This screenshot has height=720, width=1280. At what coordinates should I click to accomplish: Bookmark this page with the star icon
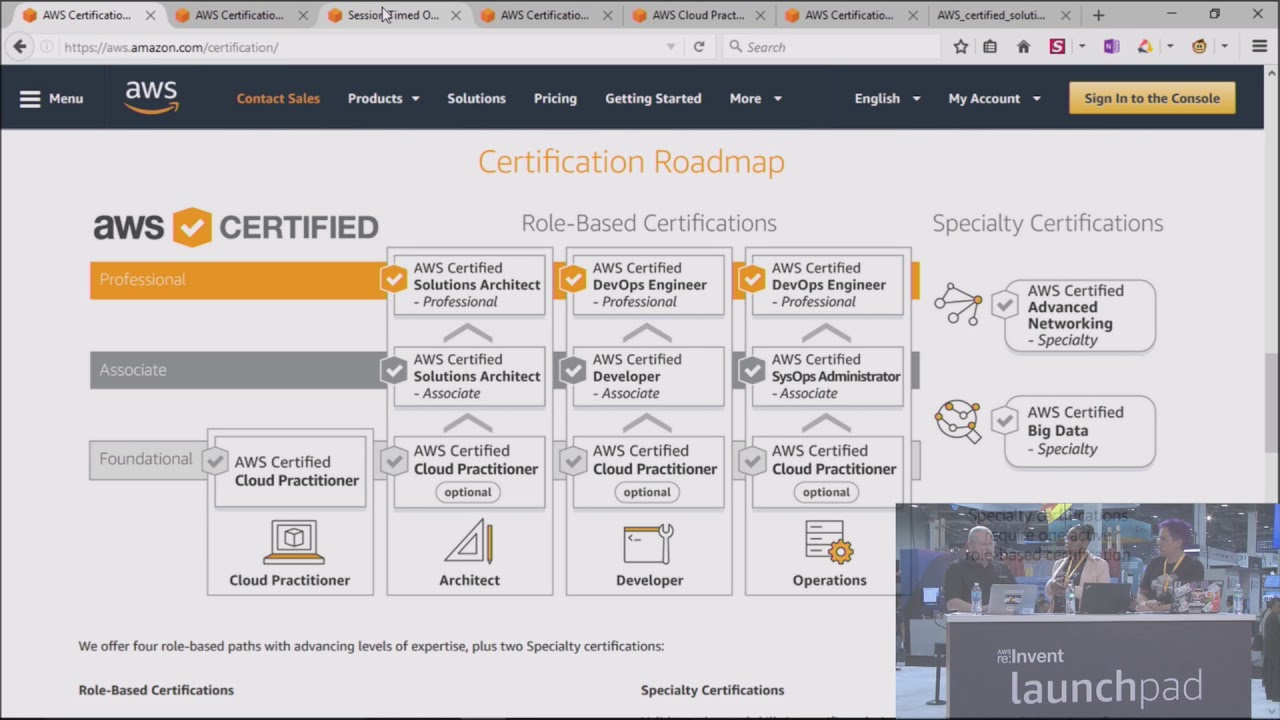961,47
